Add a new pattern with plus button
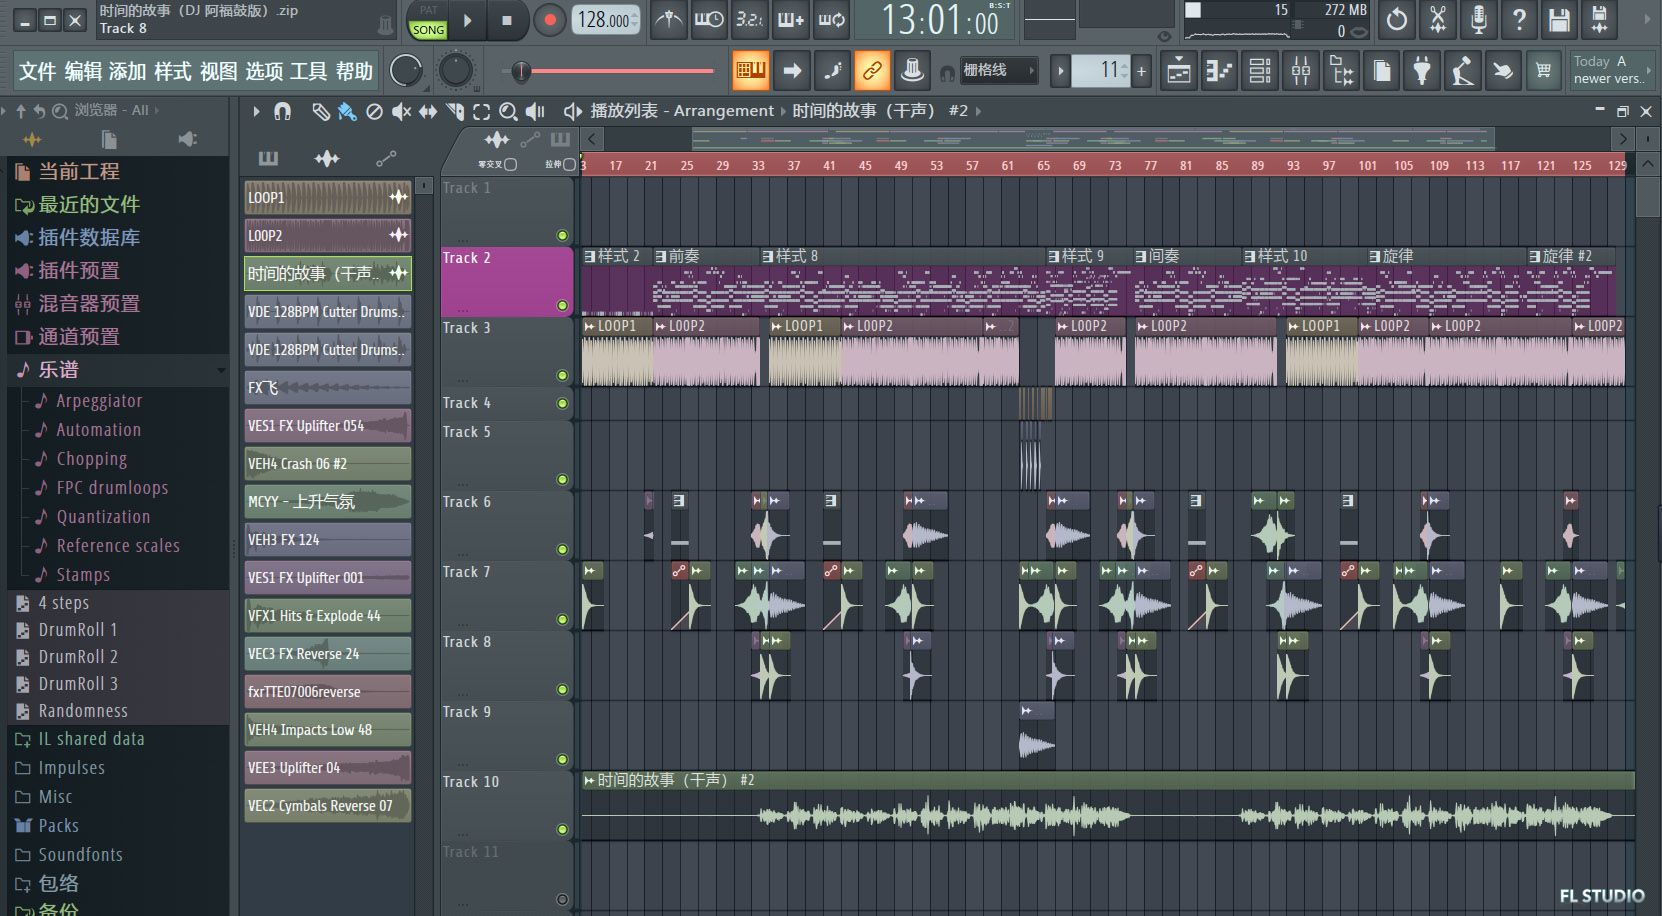This screenshot has width=1662, height=916. tap(1141, 70)
